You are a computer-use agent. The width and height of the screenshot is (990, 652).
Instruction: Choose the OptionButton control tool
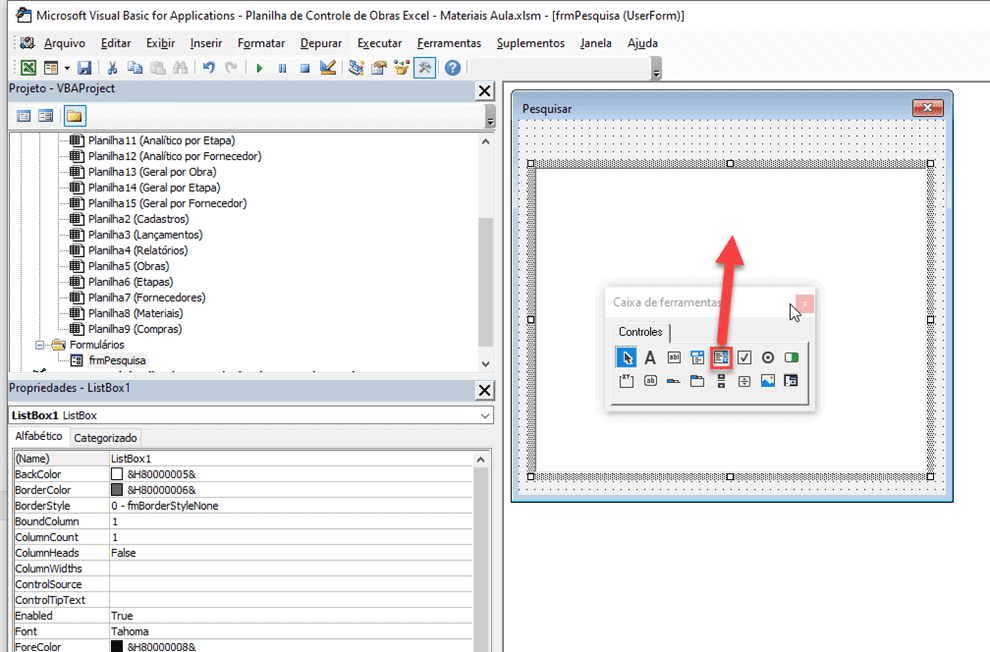768,357
